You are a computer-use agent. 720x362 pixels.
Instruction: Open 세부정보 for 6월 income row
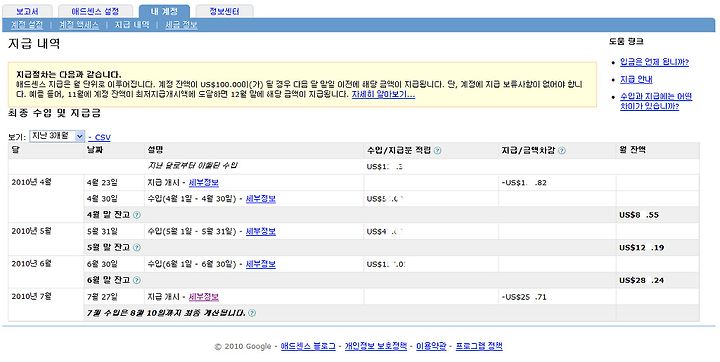[x=261, y=264]
